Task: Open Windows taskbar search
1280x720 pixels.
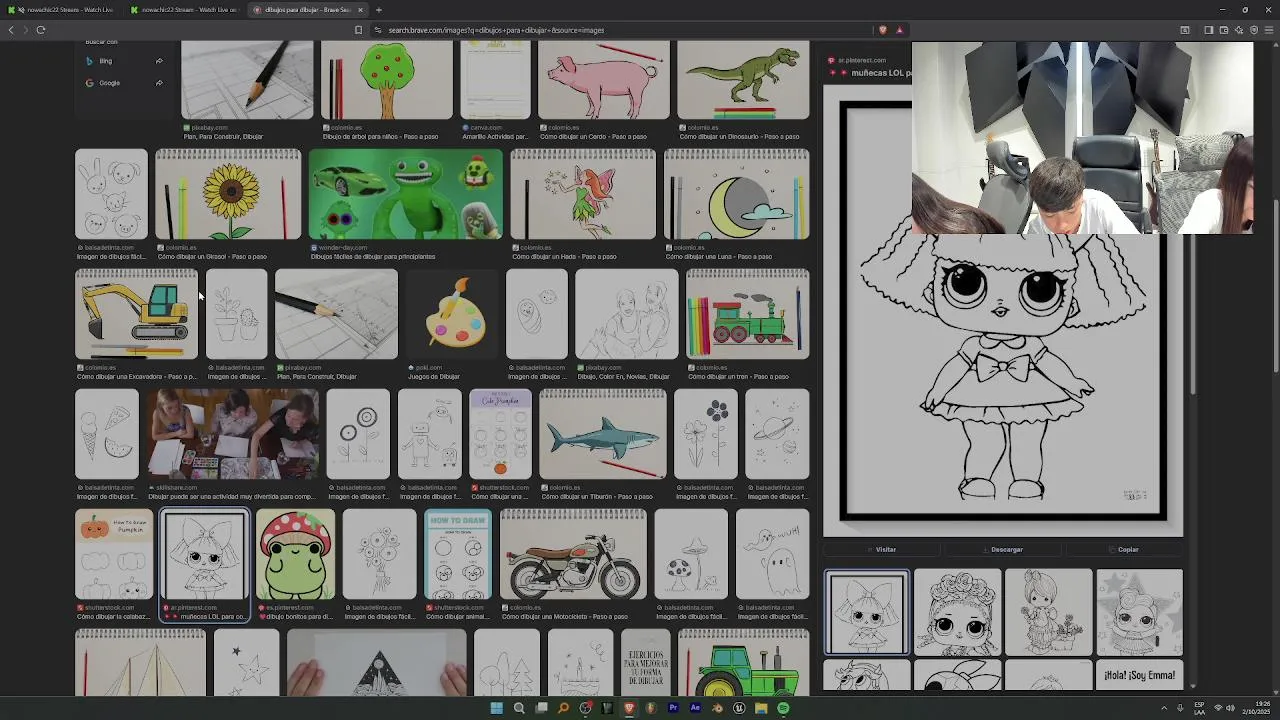Action: 518,708
